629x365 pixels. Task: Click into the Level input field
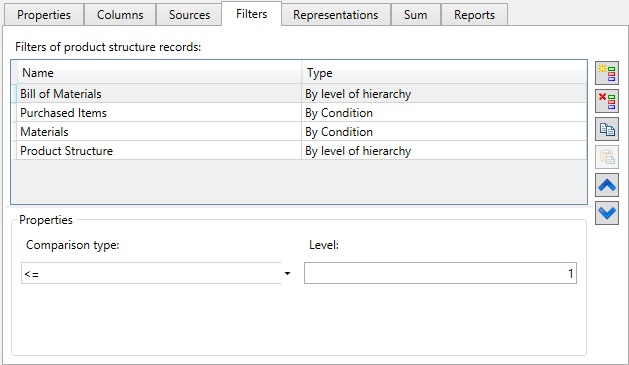pyautogui.click(x=440, y=274)
